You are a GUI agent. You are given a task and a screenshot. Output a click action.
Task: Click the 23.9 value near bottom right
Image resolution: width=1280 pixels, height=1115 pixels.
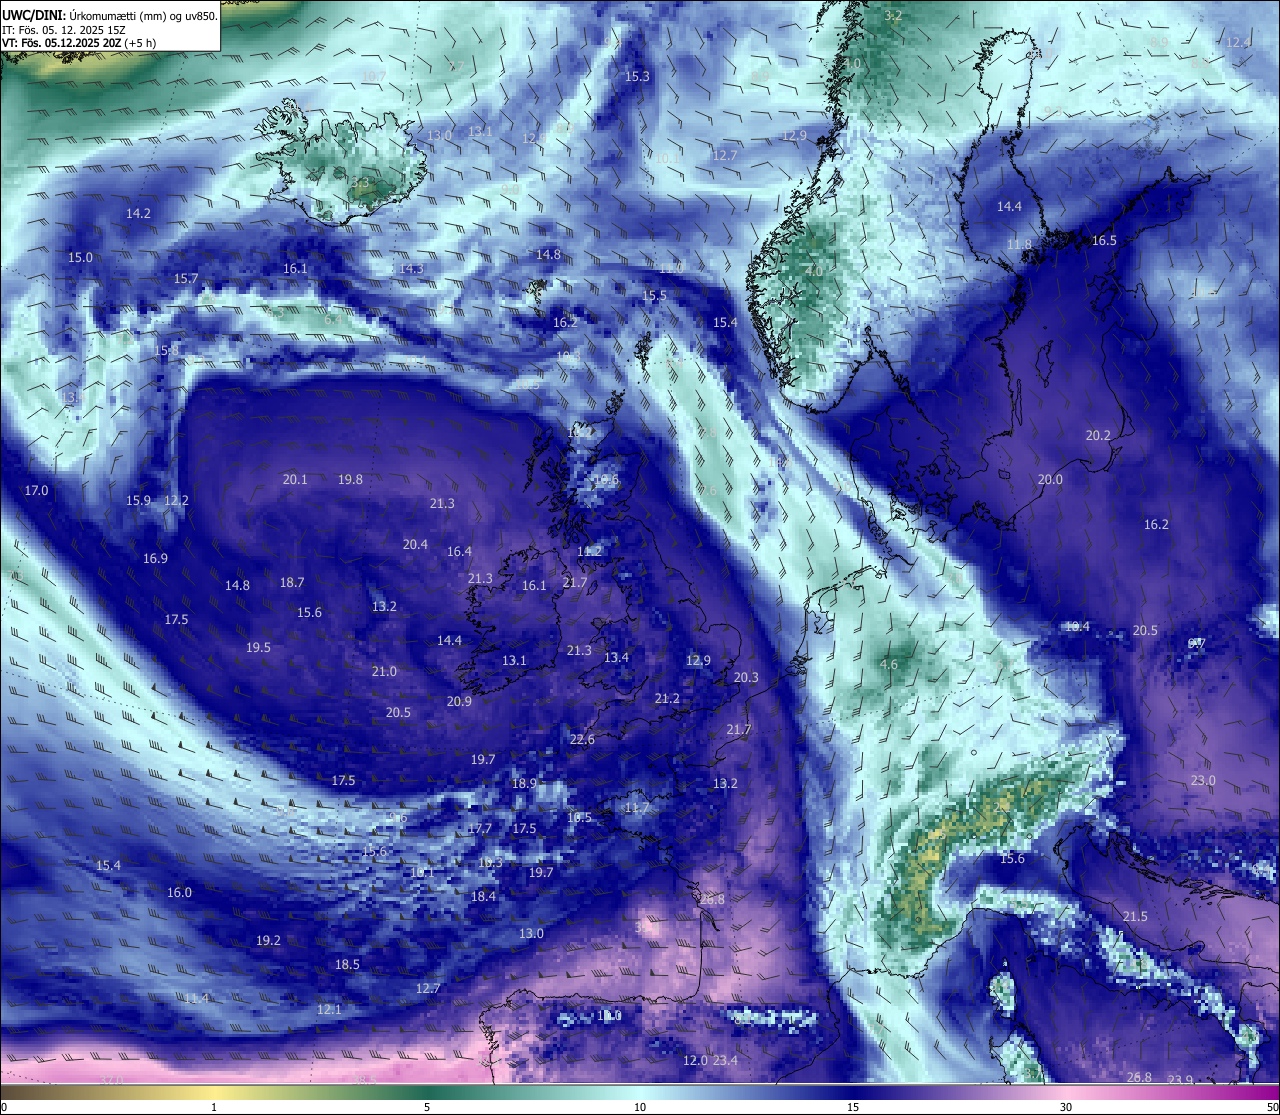(1180, 1080)
